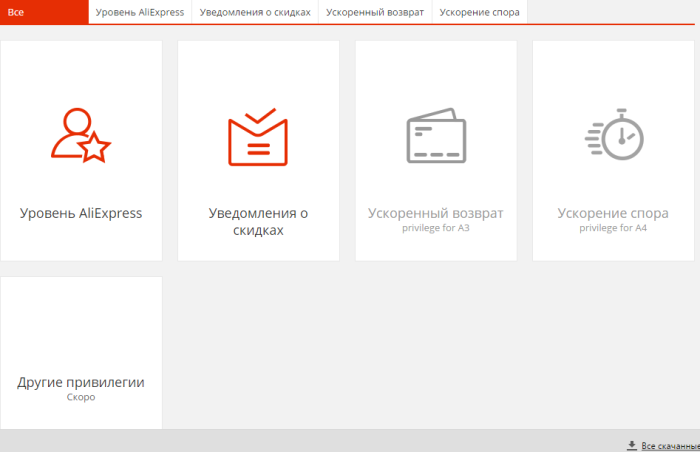The width and height of the screenshot is (700, 452).
Task: Click the 'Скоро' label under other privileges
Action: [81, 397]
